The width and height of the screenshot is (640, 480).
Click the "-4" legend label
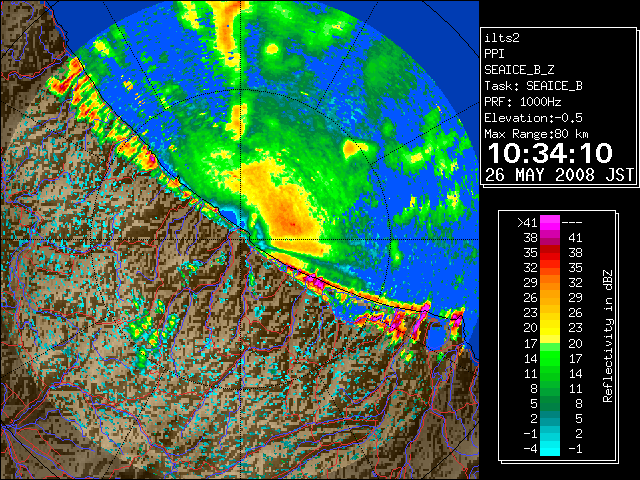(530, 448)
